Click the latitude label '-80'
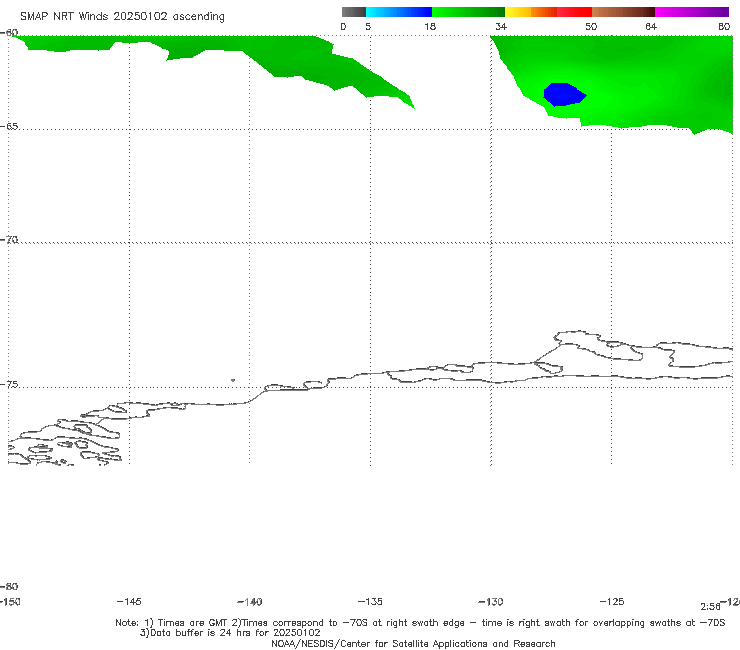This screenshot has width=740, height=650. click(x=9, y=587)
